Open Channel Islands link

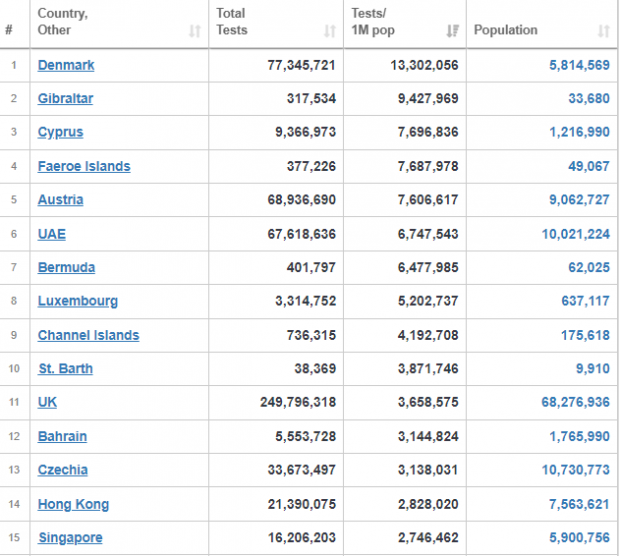(88, 335)
